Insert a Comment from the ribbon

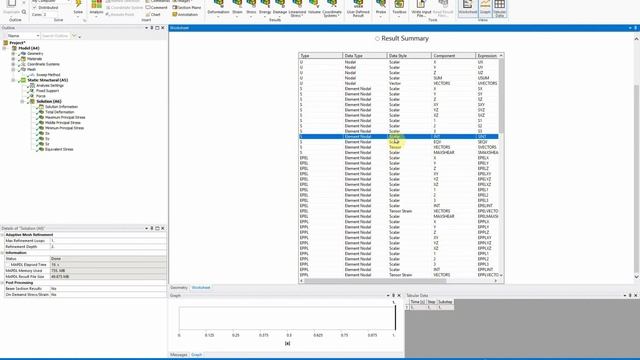coord(156,7)
